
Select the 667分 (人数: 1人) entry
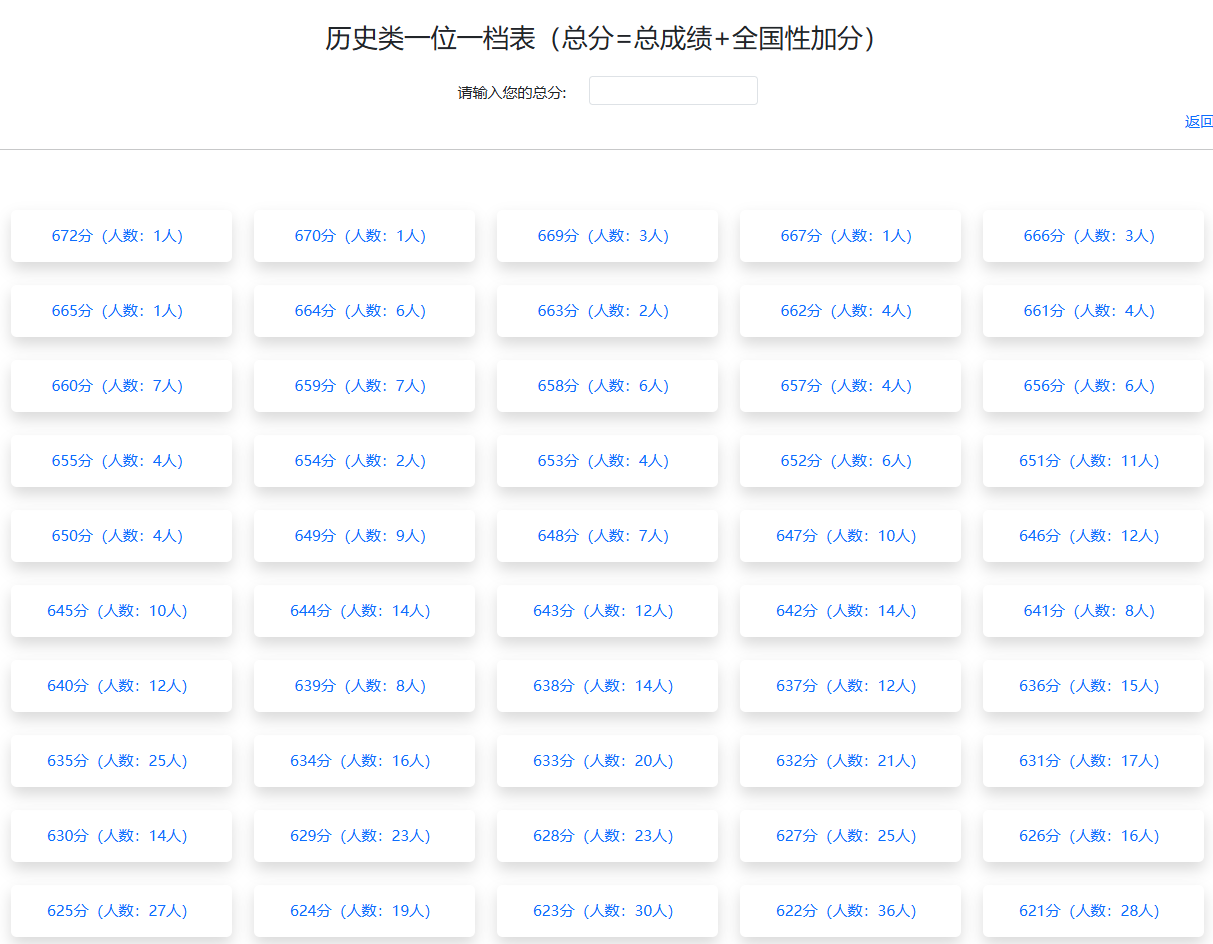point(850,236)
